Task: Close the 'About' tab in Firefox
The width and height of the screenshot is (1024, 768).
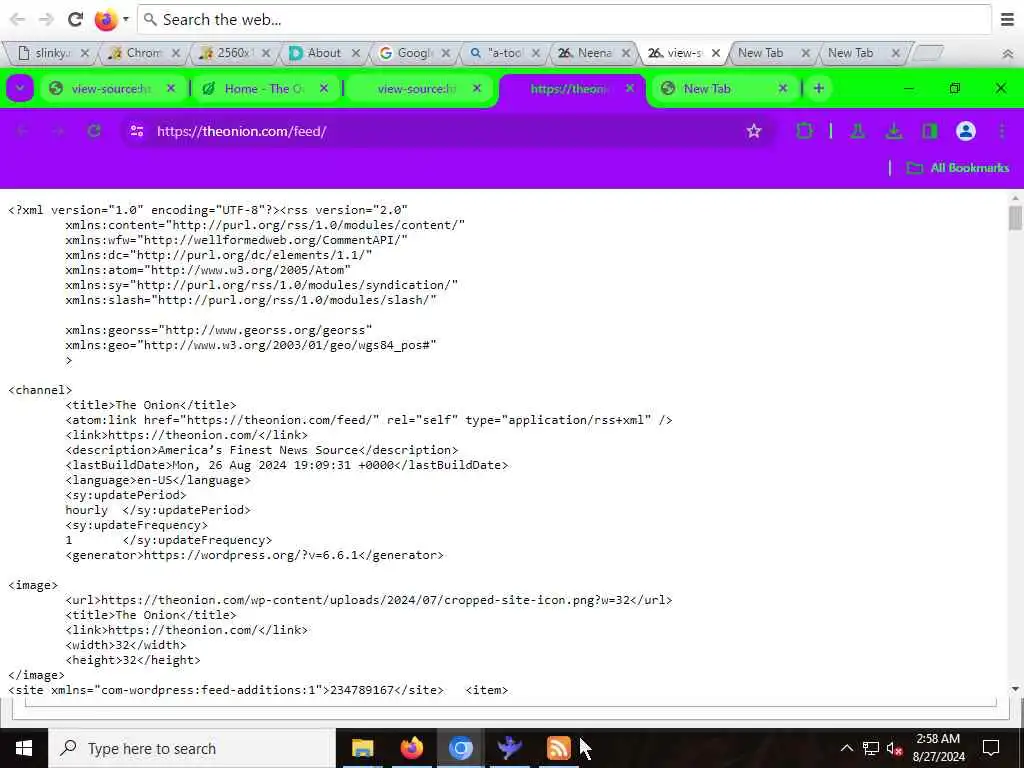Action: (x=356, y=53)
